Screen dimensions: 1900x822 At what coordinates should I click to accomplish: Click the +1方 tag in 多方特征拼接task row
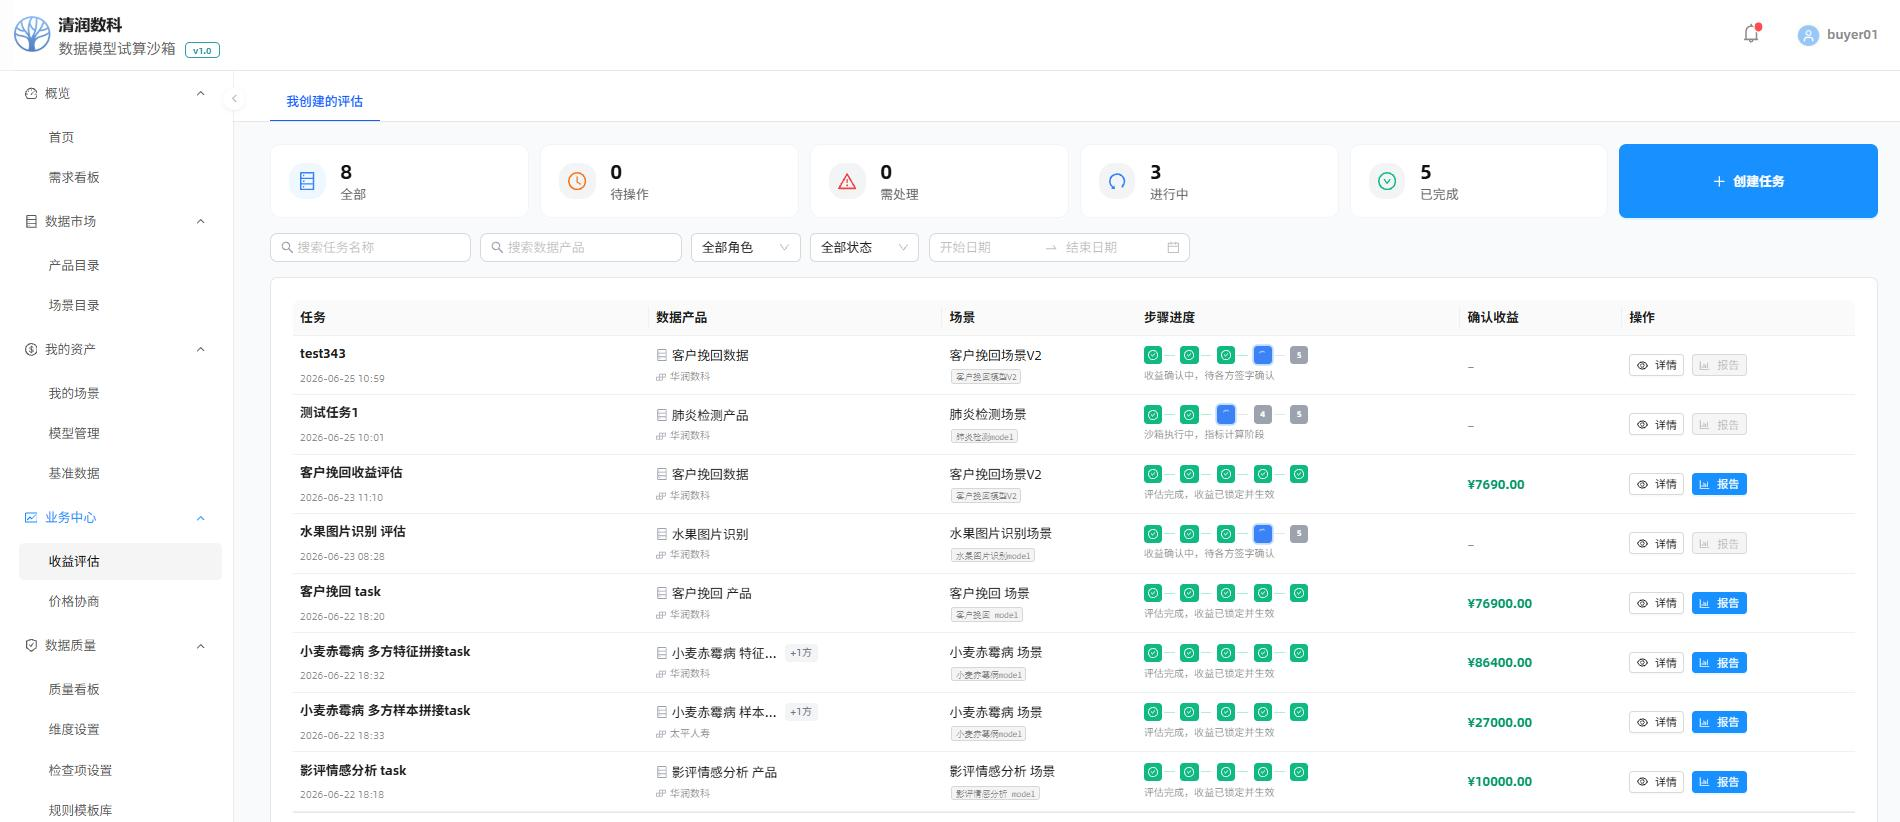[801, 653]
